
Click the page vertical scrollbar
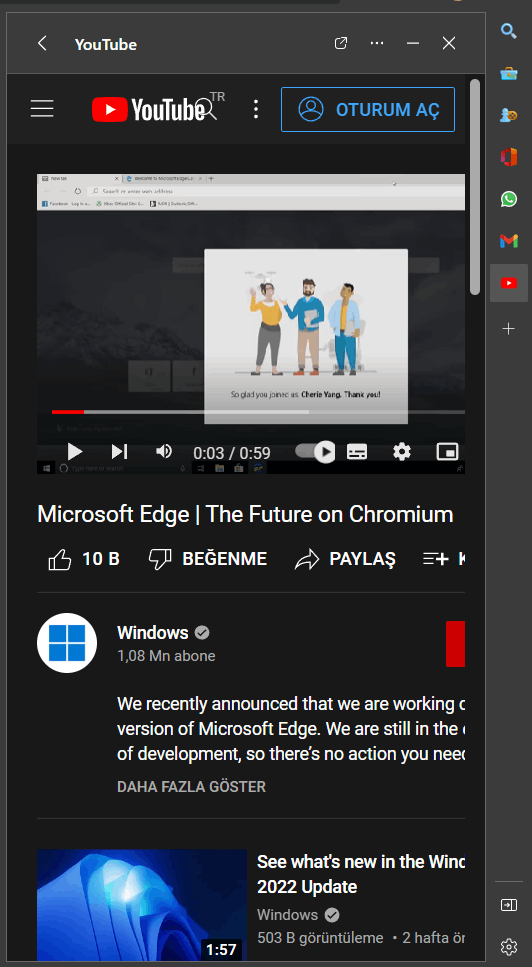click(475, 187)
